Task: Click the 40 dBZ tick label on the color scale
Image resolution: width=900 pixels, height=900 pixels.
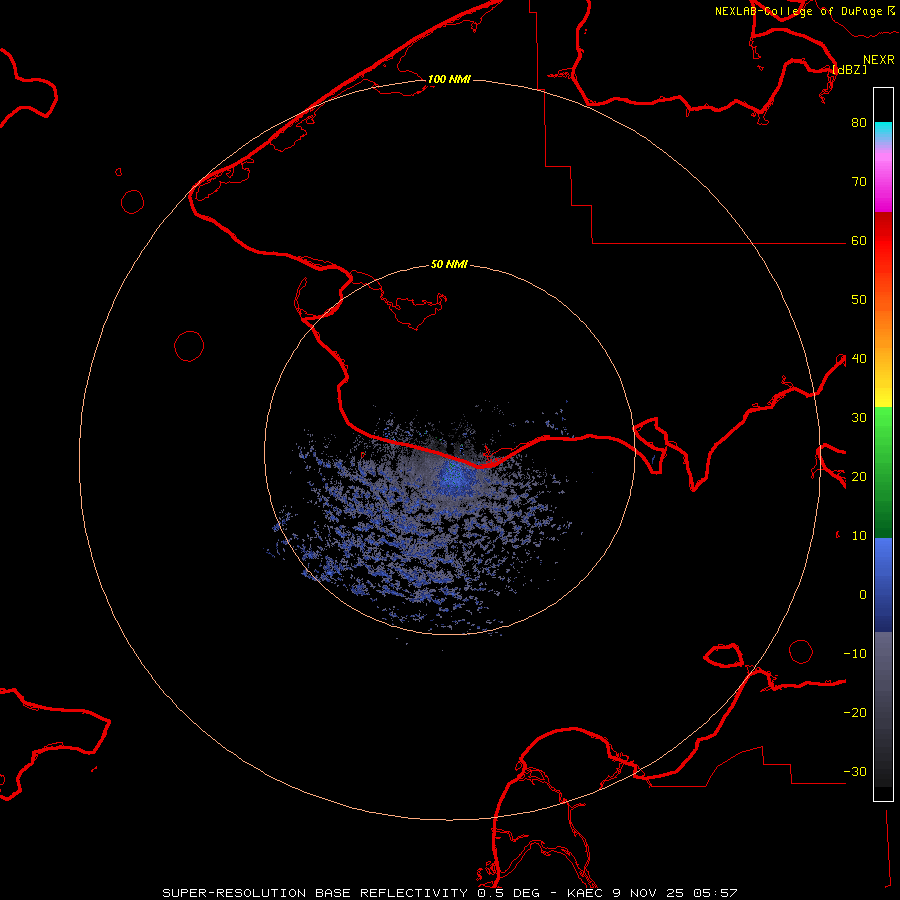Action: [859, 359]
